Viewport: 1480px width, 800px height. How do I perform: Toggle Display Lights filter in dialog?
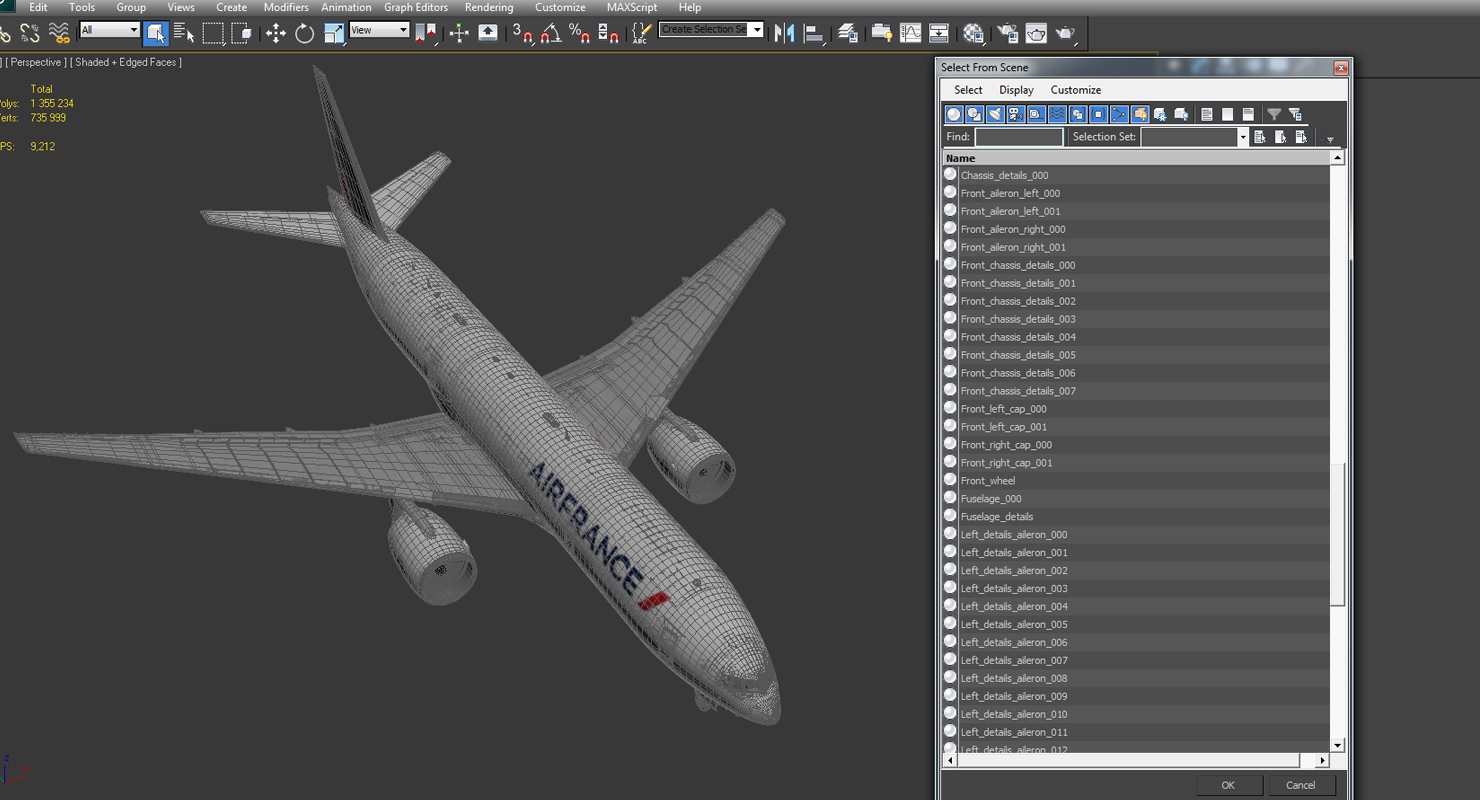(995, 114)
